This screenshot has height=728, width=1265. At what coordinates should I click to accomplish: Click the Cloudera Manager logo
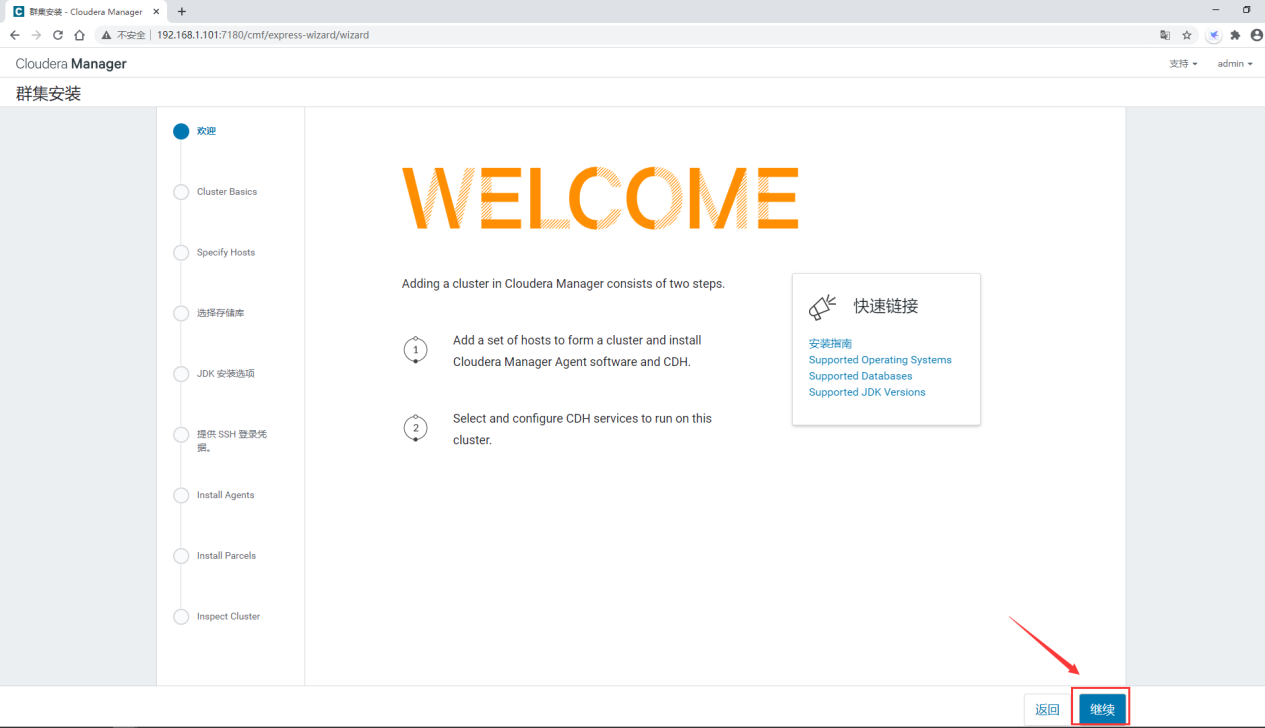pyautogui.click(x=71, y=63)
